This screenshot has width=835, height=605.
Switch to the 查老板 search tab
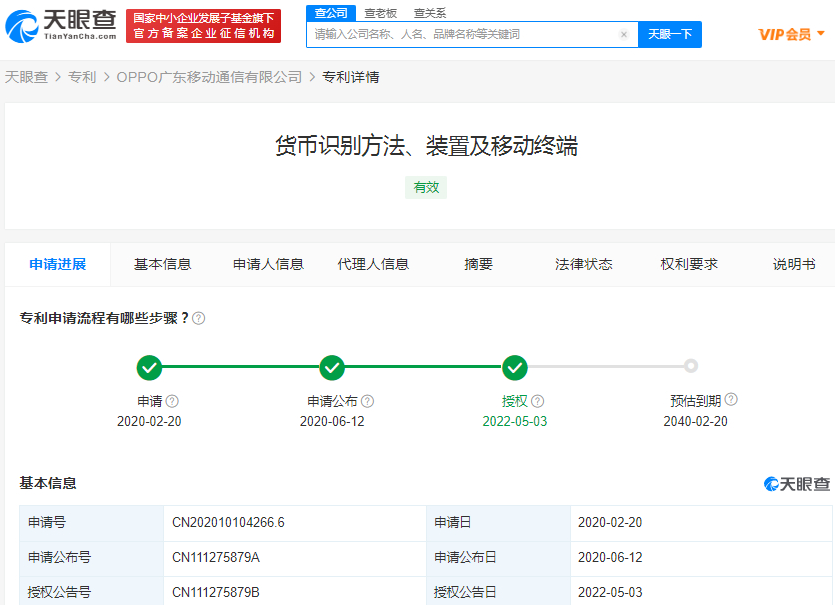(381, 13)
